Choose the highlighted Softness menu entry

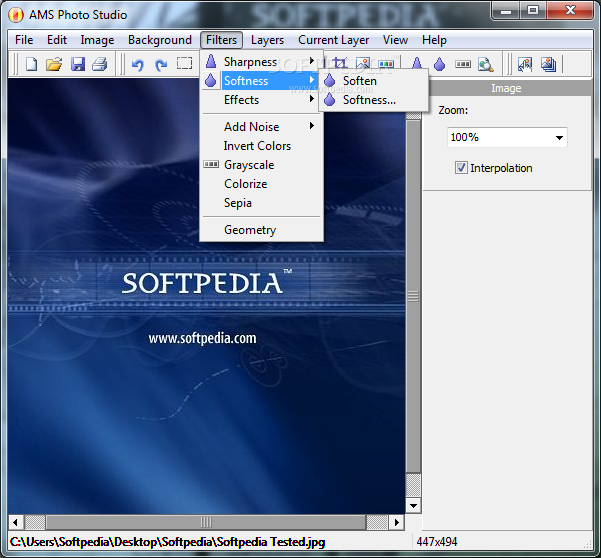pos(262,81)
